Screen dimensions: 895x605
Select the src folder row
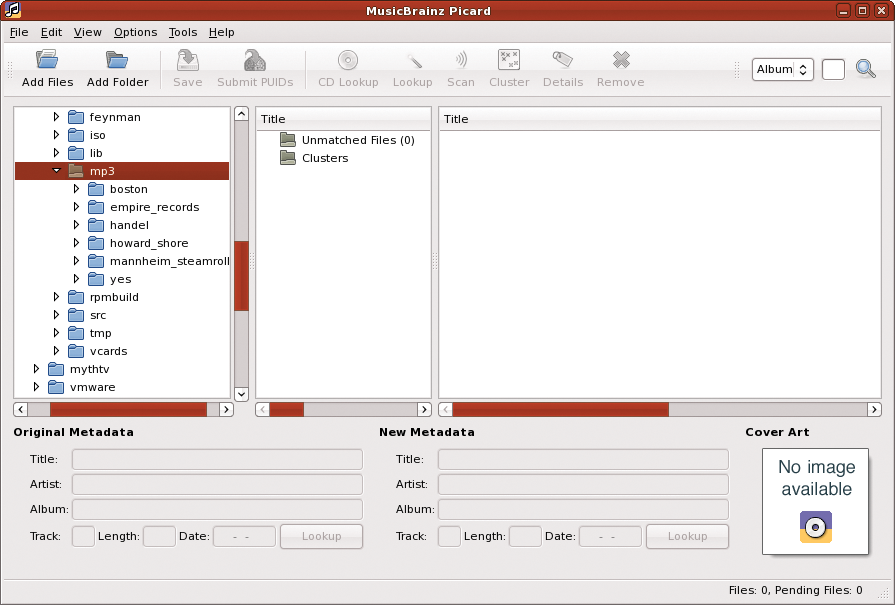point(122,315)
